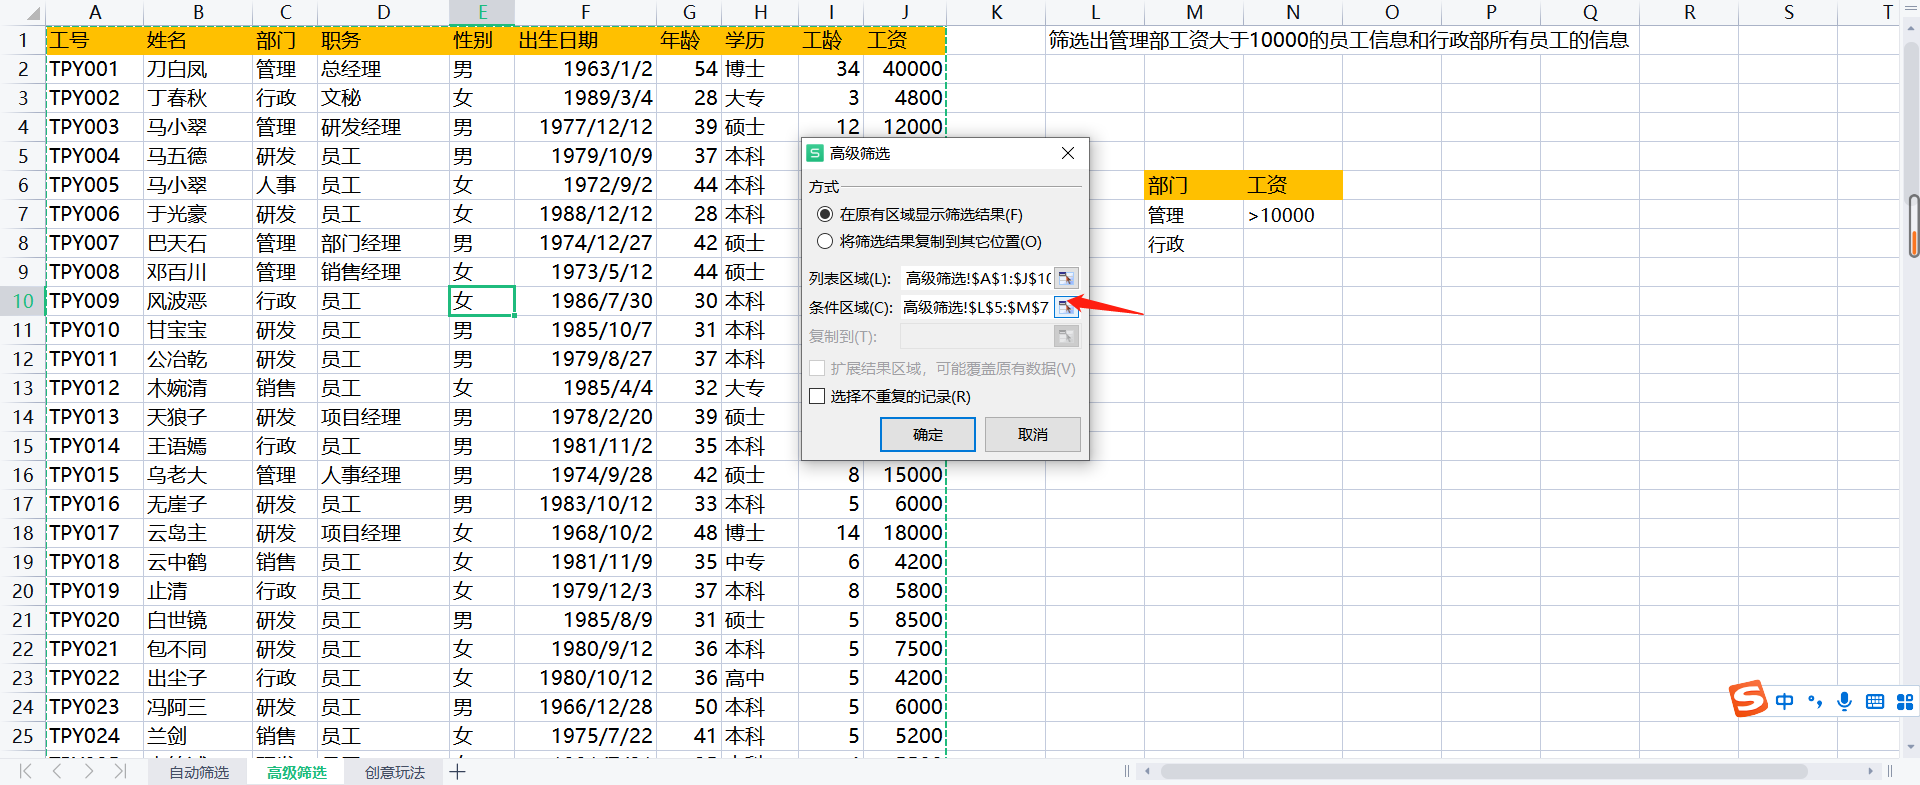Click name cell 云岛主

[x=198, y=533]
